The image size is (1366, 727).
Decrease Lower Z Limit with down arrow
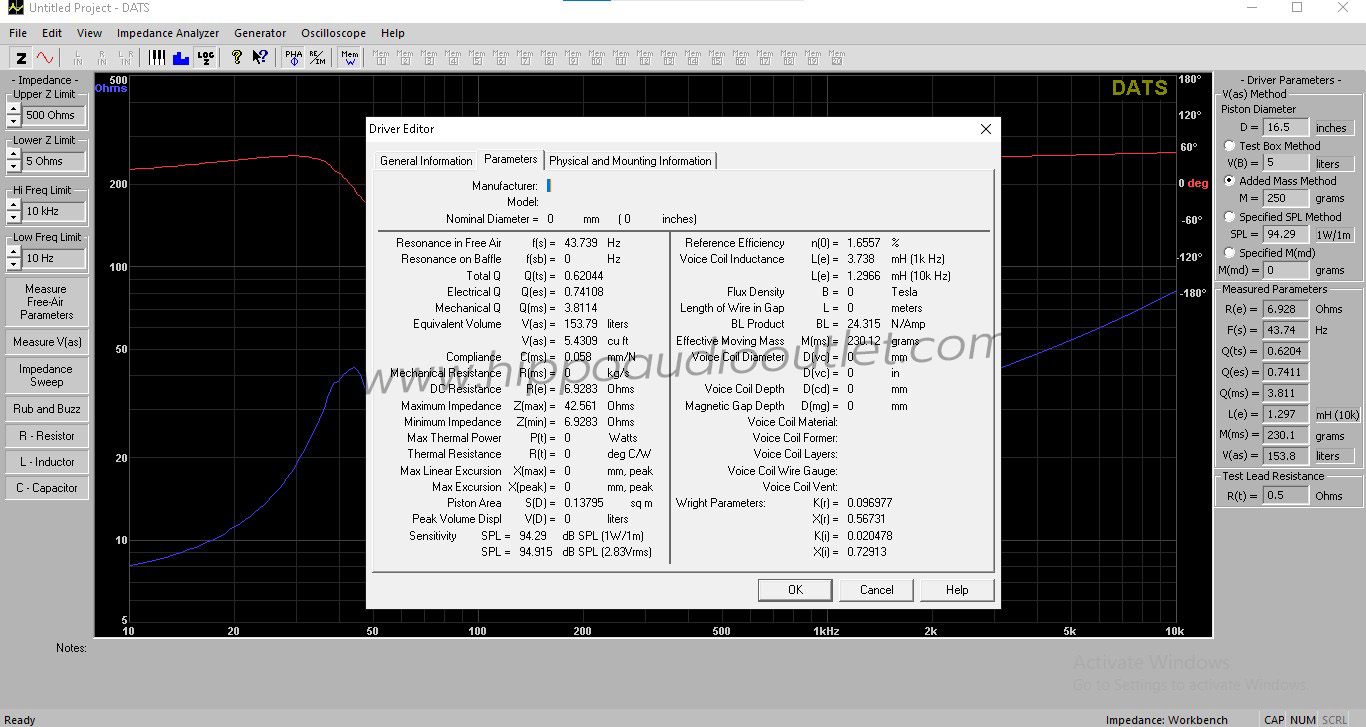[x=13, y=166]
